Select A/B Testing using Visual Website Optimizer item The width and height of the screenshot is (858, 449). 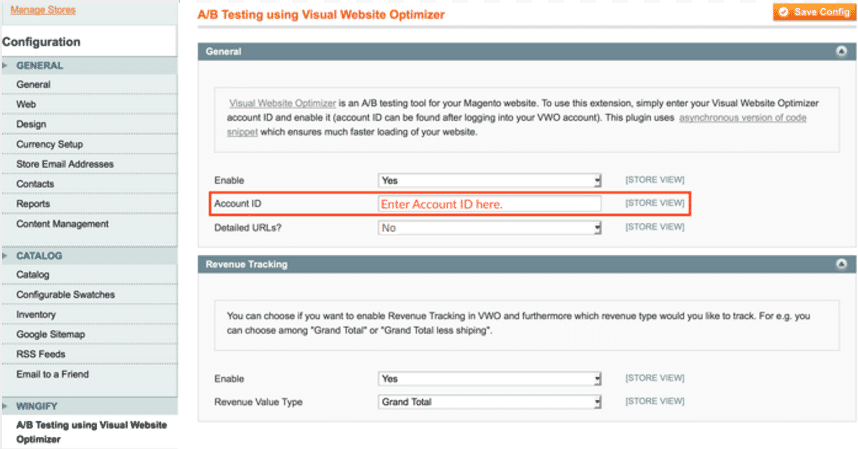90,432
